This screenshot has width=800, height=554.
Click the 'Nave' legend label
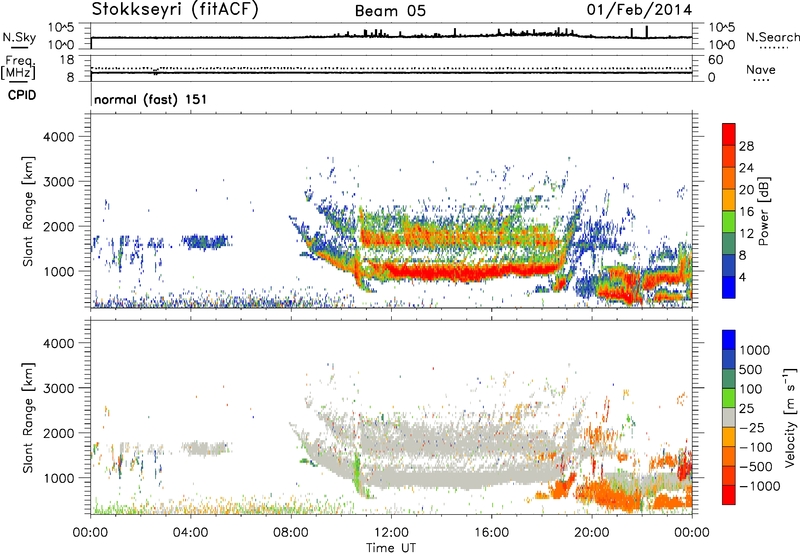pyautogui.click(x=761, y=70)
